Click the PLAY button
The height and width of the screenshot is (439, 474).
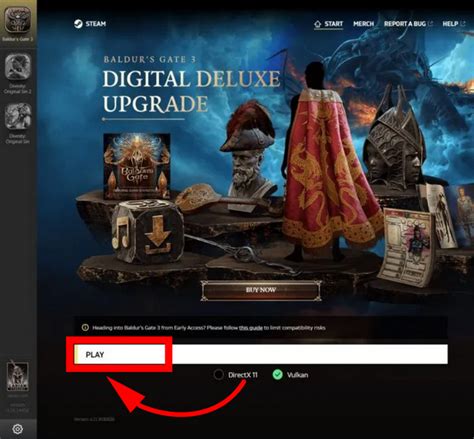click(x=261, y=354)
